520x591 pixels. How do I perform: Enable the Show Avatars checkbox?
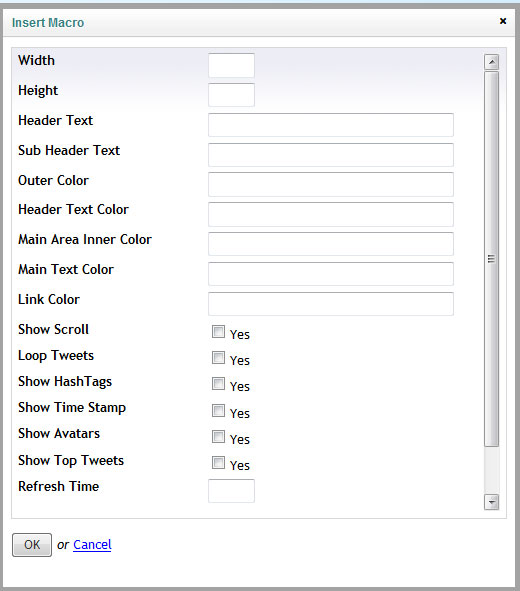218,436
